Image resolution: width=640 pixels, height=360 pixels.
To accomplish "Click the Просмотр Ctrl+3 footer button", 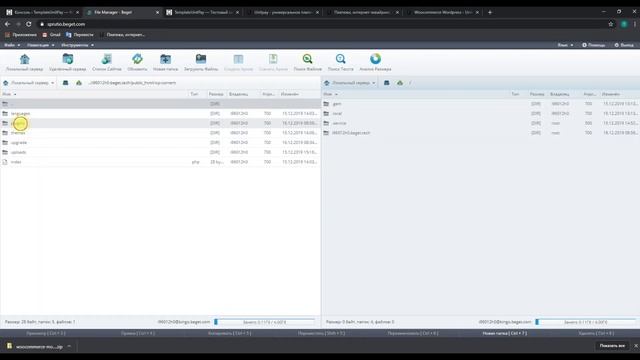I will 46,333.
